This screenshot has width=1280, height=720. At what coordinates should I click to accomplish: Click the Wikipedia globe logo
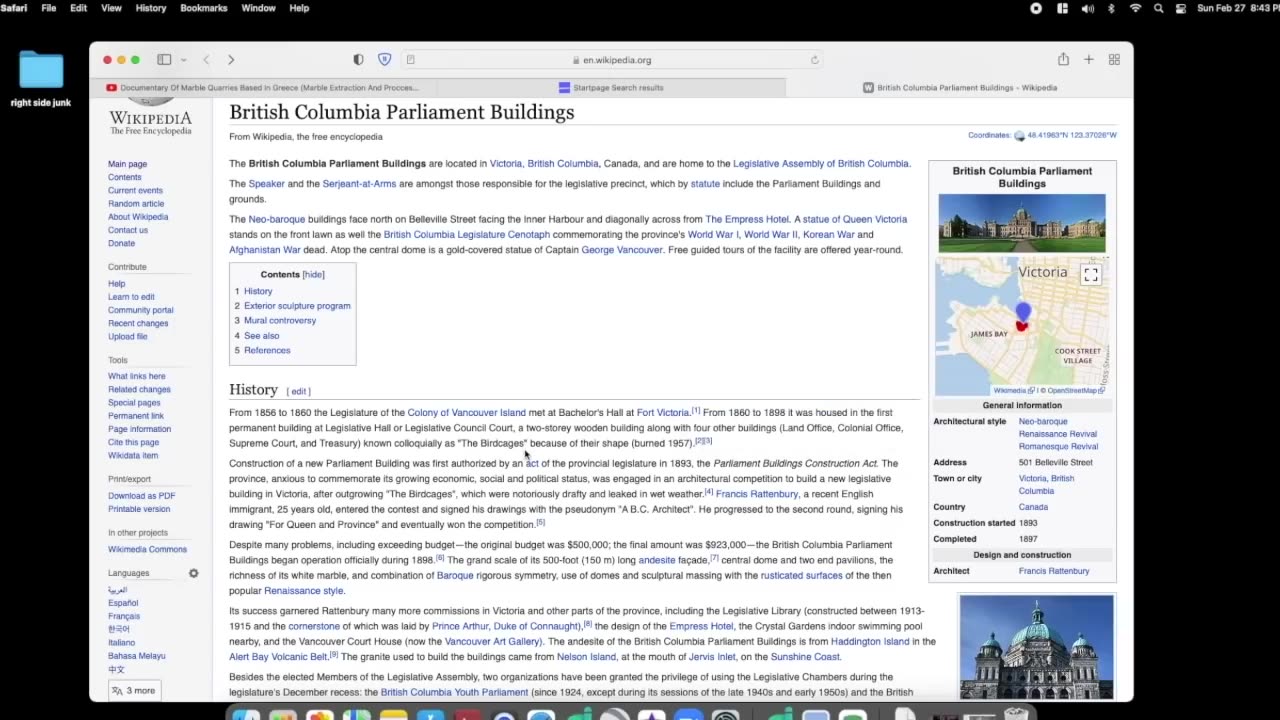[150, 101]
